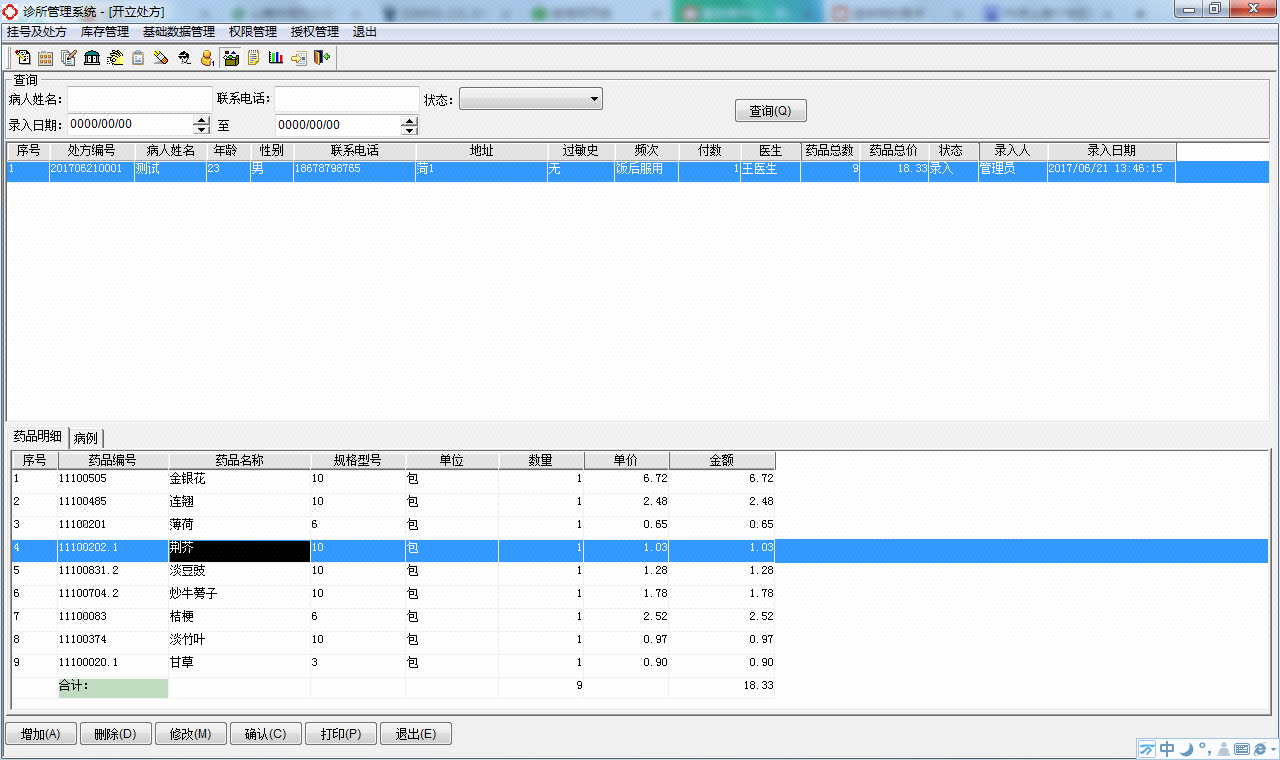Click the box with shapes toolbar icon
This screenshot has height=760, width=1280.
tap(231, 58)
